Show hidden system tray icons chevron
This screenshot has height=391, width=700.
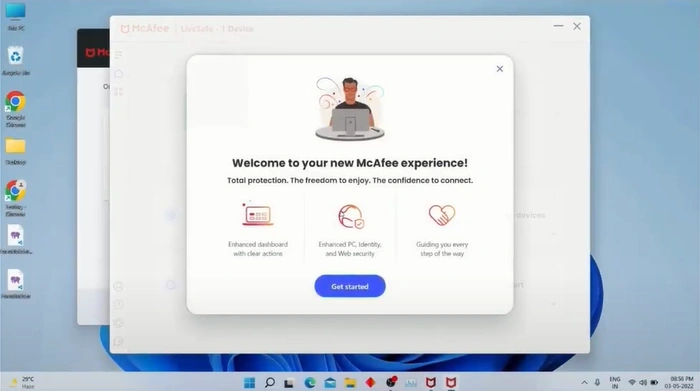tap(584, 383)
